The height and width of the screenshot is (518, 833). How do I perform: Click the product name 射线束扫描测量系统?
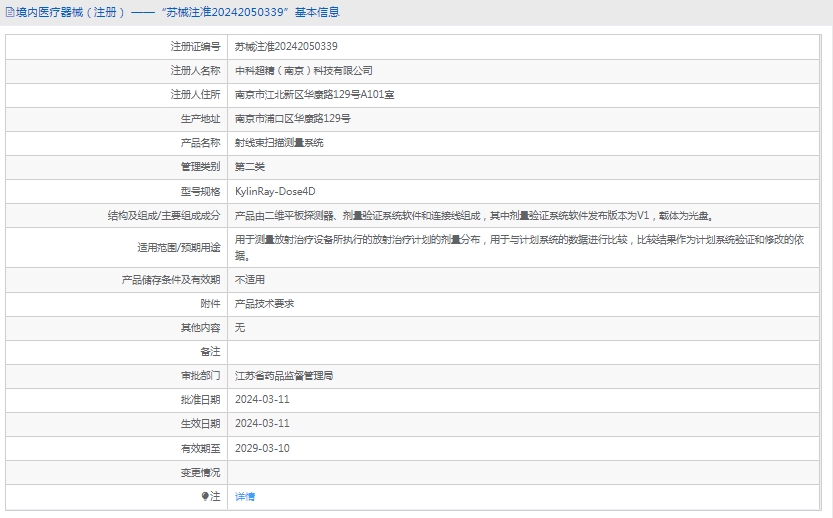point(279,143)
